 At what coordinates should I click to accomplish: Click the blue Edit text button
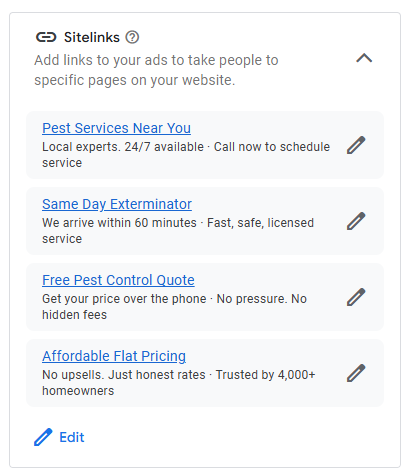(x=72, y=437)
